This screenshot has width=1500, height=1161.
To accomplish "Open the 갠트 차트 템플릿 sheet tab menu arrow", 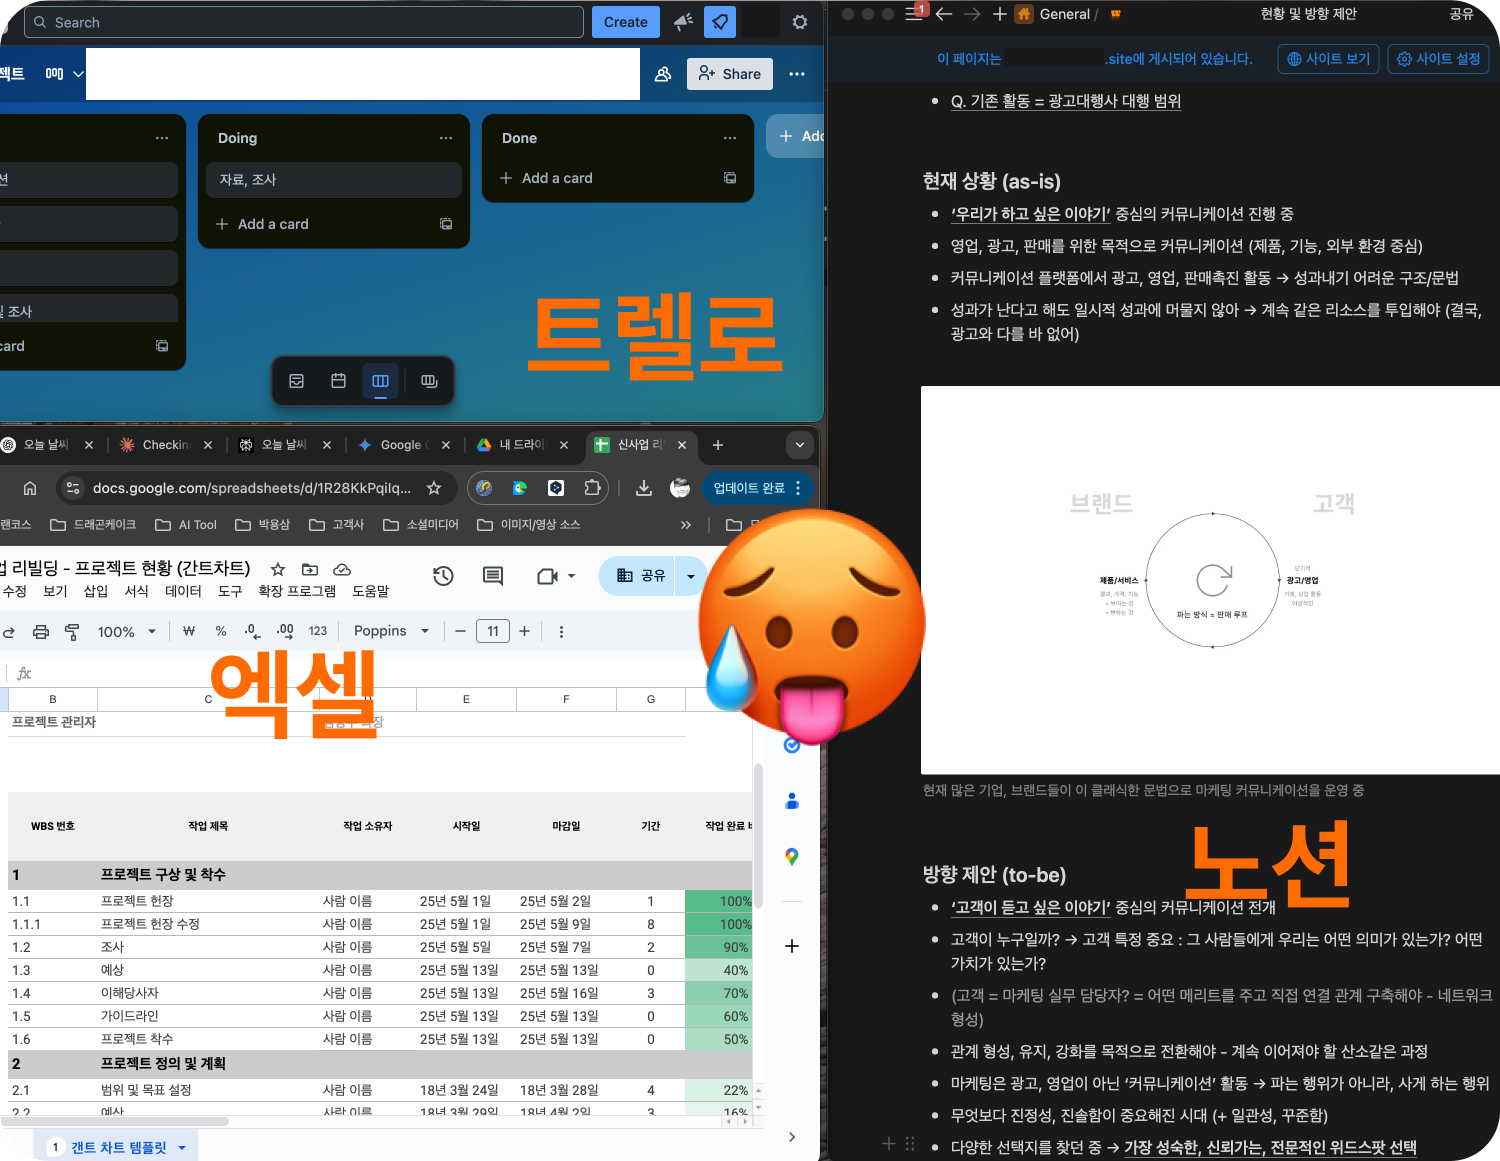I will (182, 1148).
